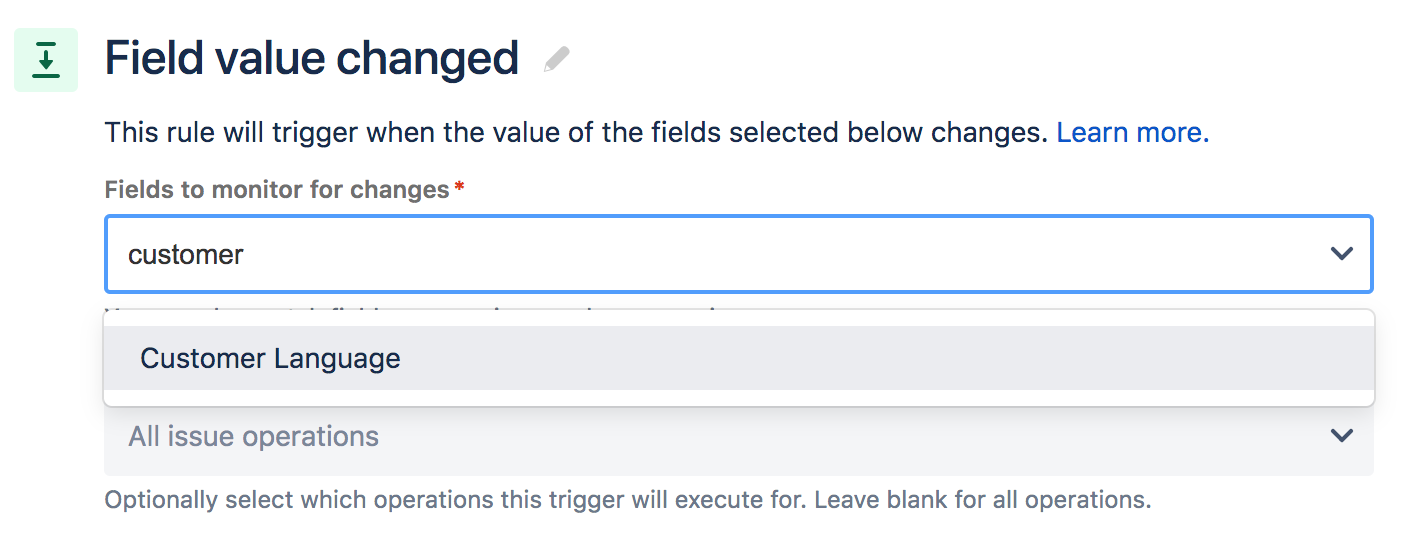
Task: Focus the field search box containing customer
Action: point(739,254)
